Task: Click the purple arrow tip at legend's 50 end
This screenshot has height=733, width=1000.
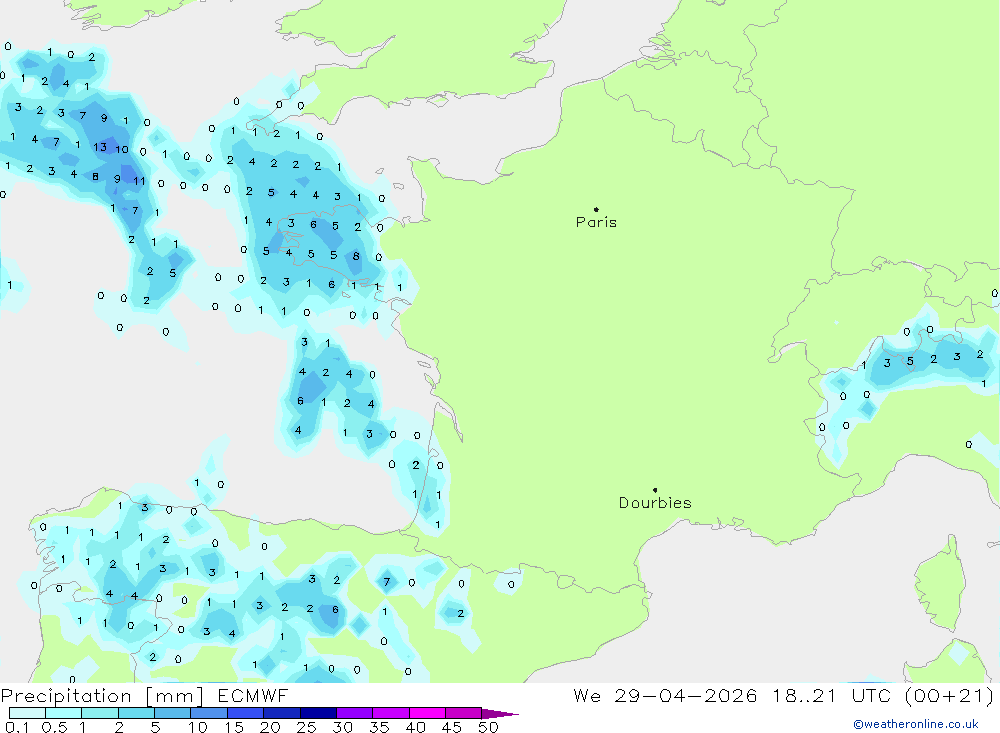Action: pyautogui.click(x=500, y=714)
